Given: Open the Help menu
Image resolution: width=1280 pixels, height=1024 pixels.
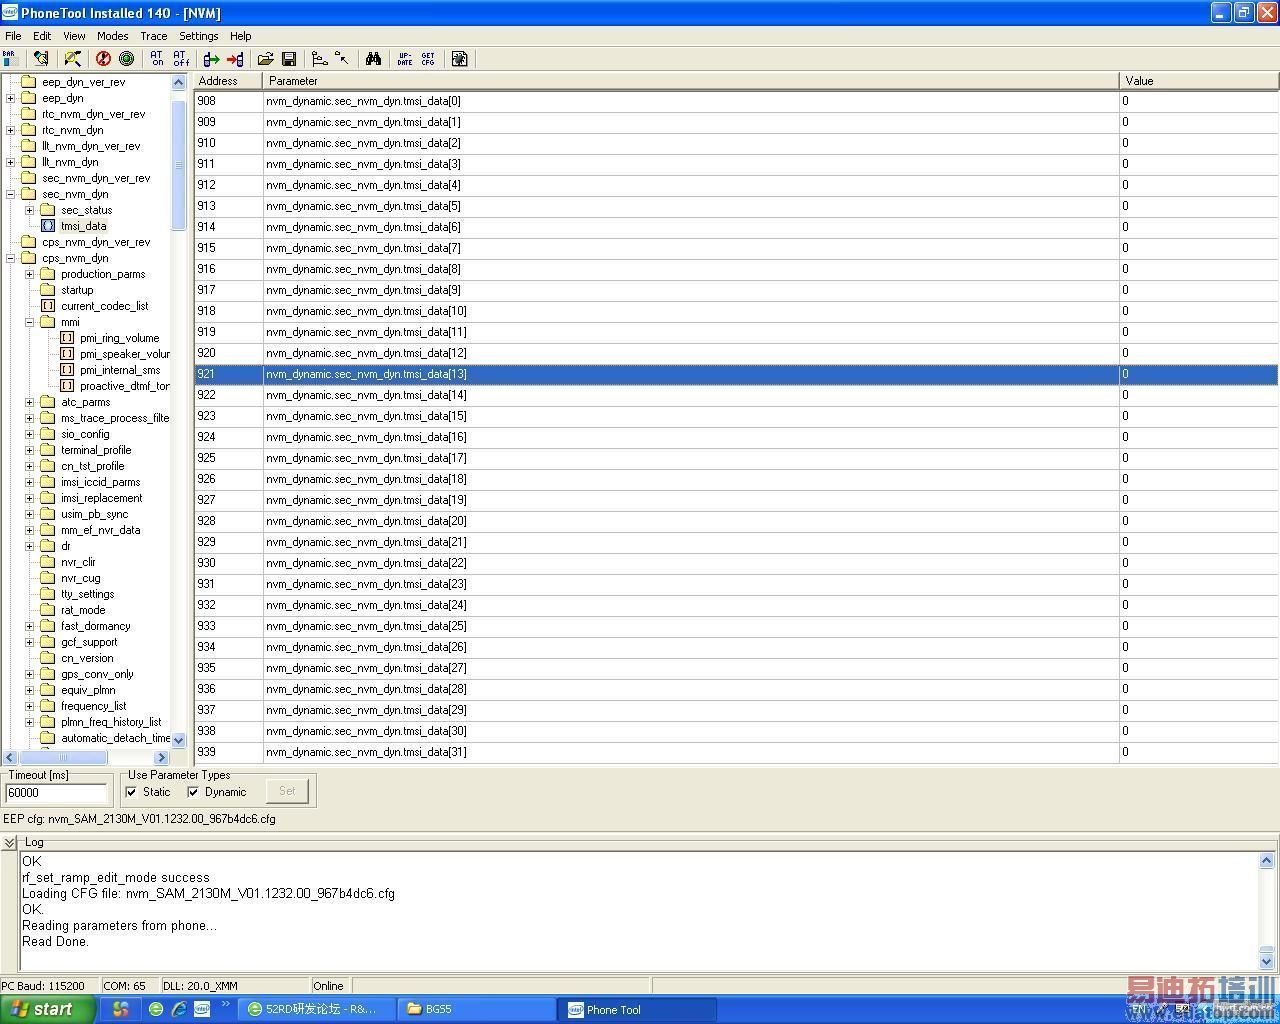Looking at the screenshot, I should [x=241, y=36].
